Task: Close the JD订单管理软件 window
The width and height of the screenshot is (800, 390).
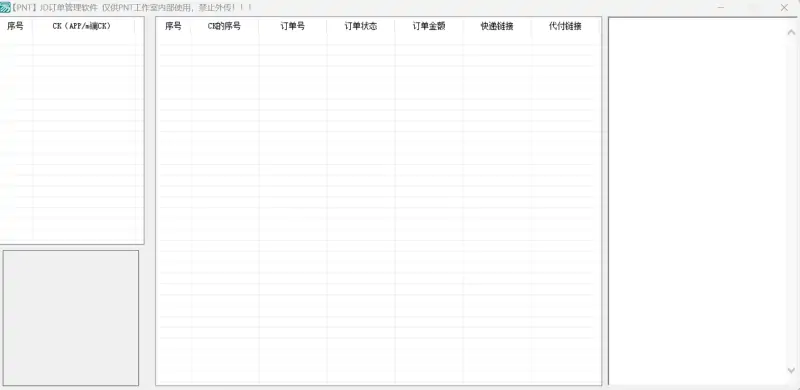Action: pos(784,8)
